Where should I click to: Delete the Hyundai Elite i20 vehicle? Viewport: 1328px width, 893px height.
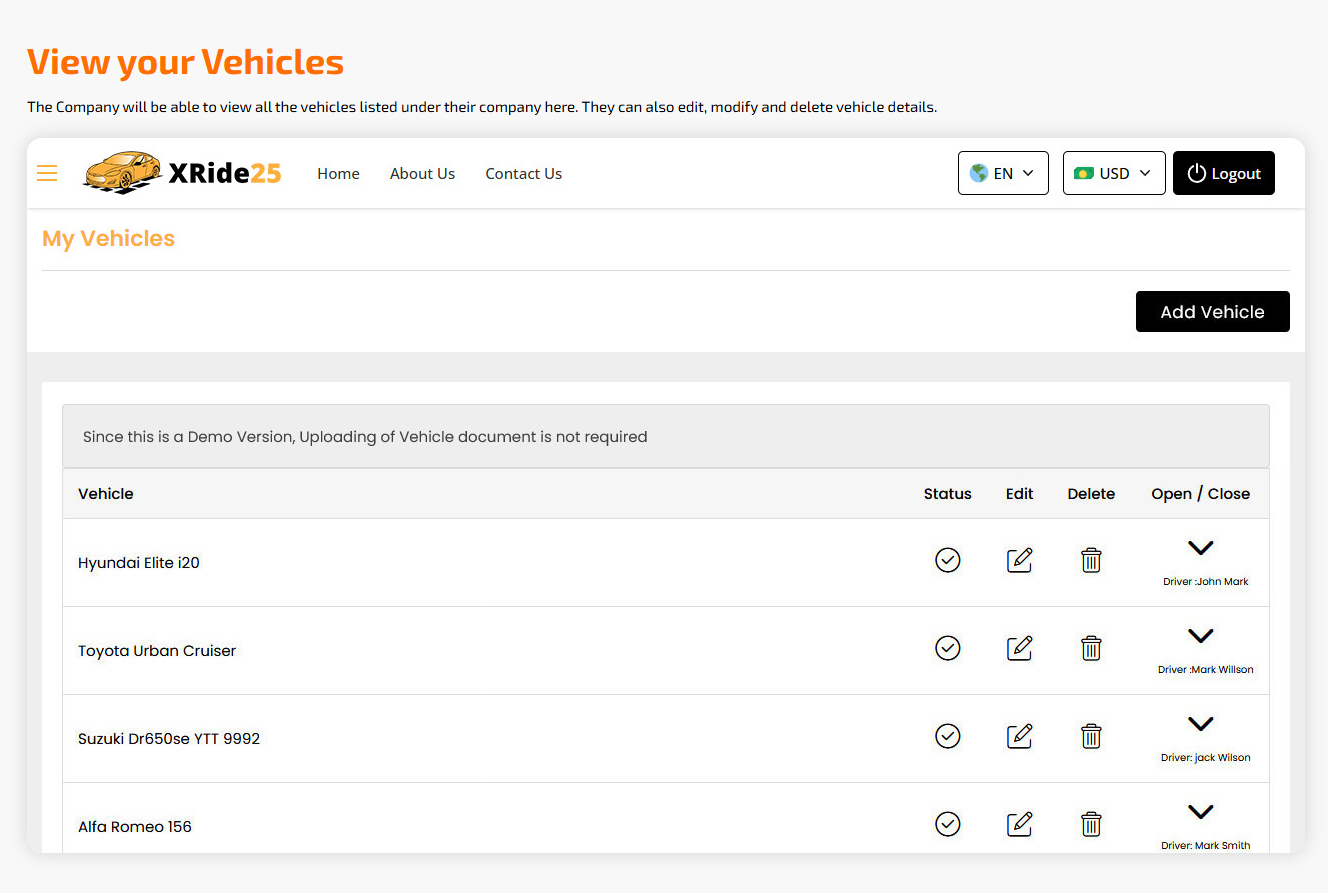click(1091, 560)
